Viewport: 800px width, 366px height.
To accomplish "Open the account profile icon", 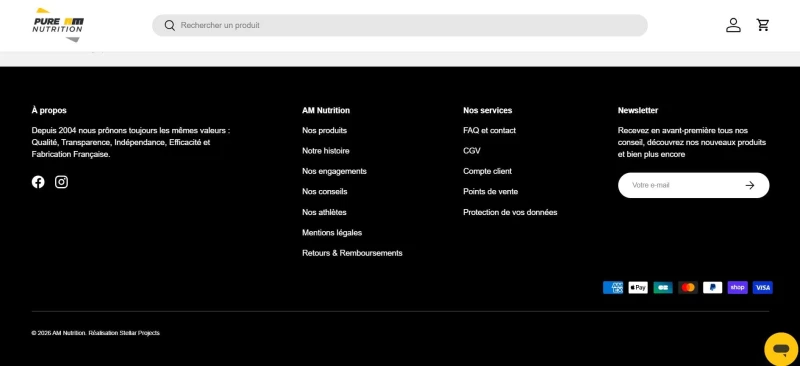I will click(733, 25).
